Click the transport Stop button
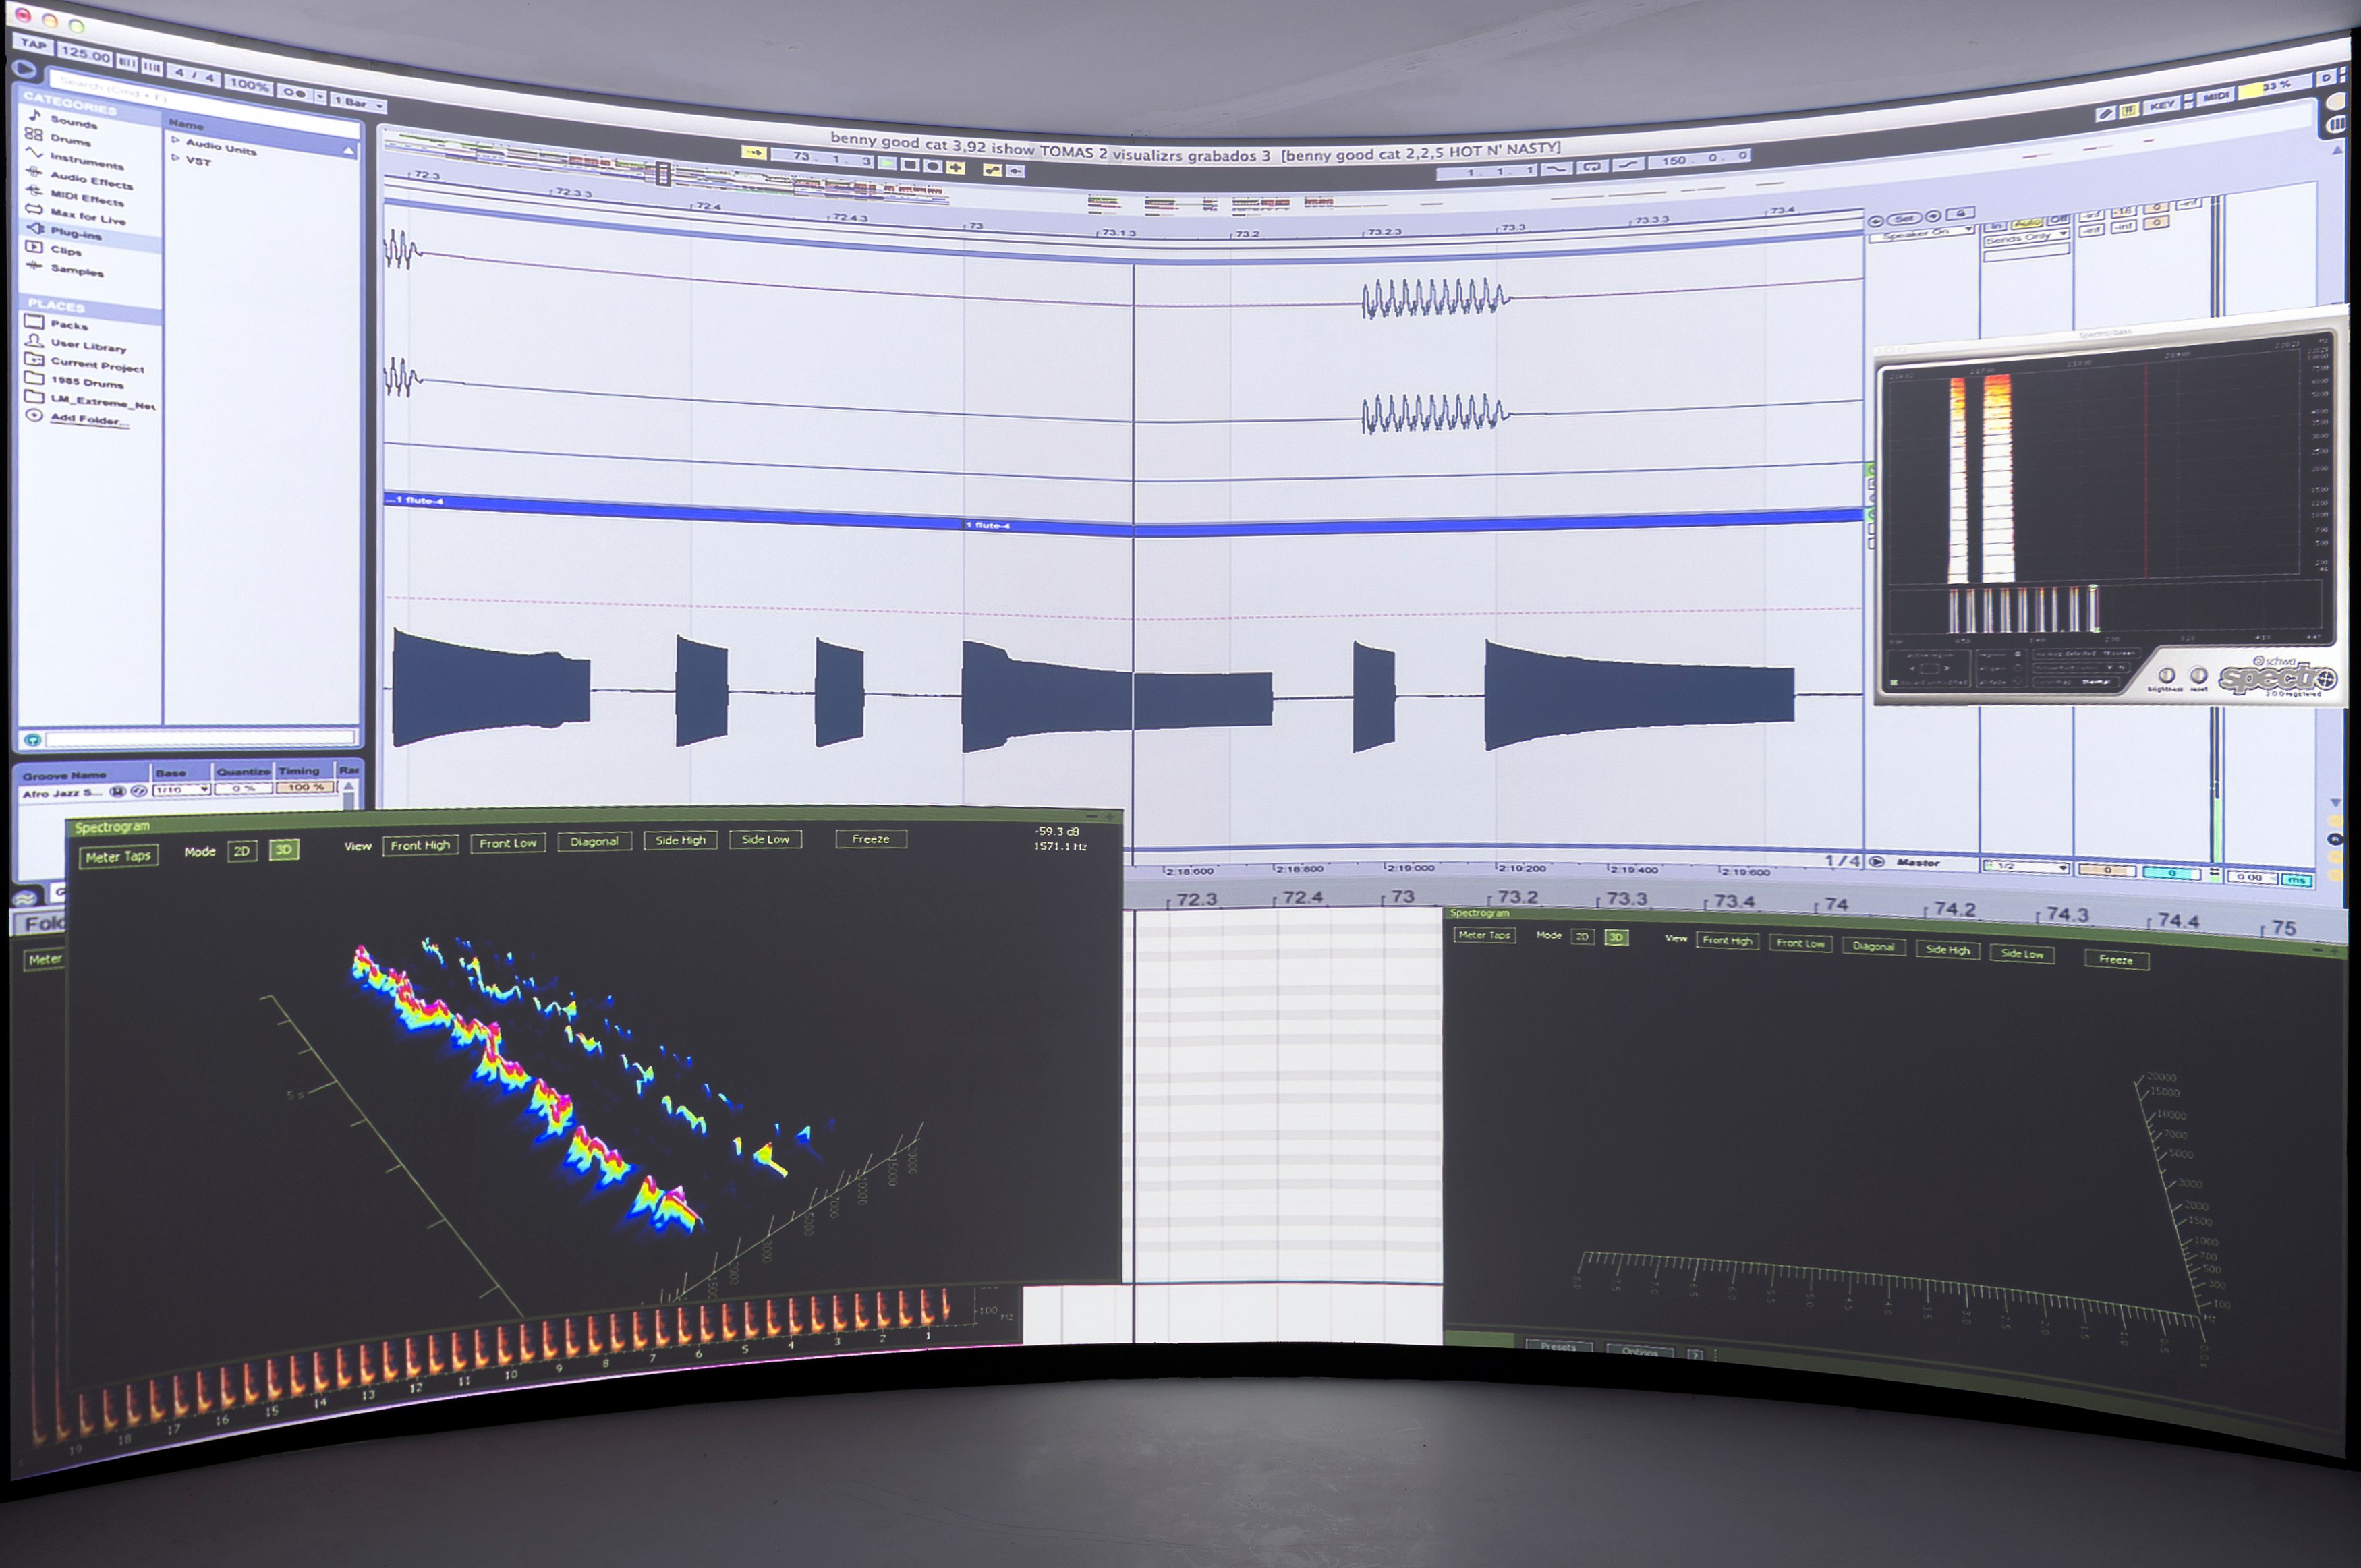The width and height of the screenshot is (2361, 1568). 910,164
